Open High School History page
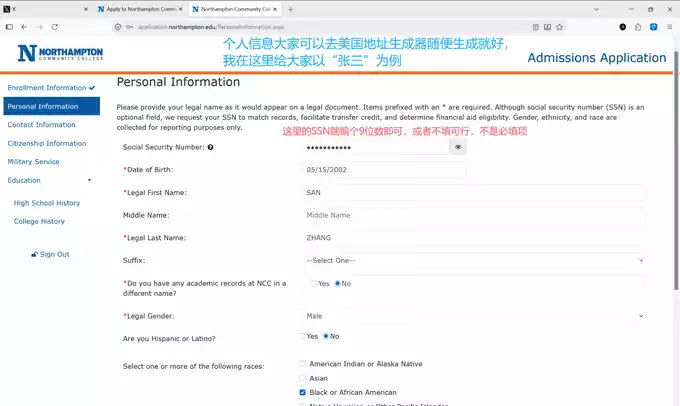 (47, 203)
